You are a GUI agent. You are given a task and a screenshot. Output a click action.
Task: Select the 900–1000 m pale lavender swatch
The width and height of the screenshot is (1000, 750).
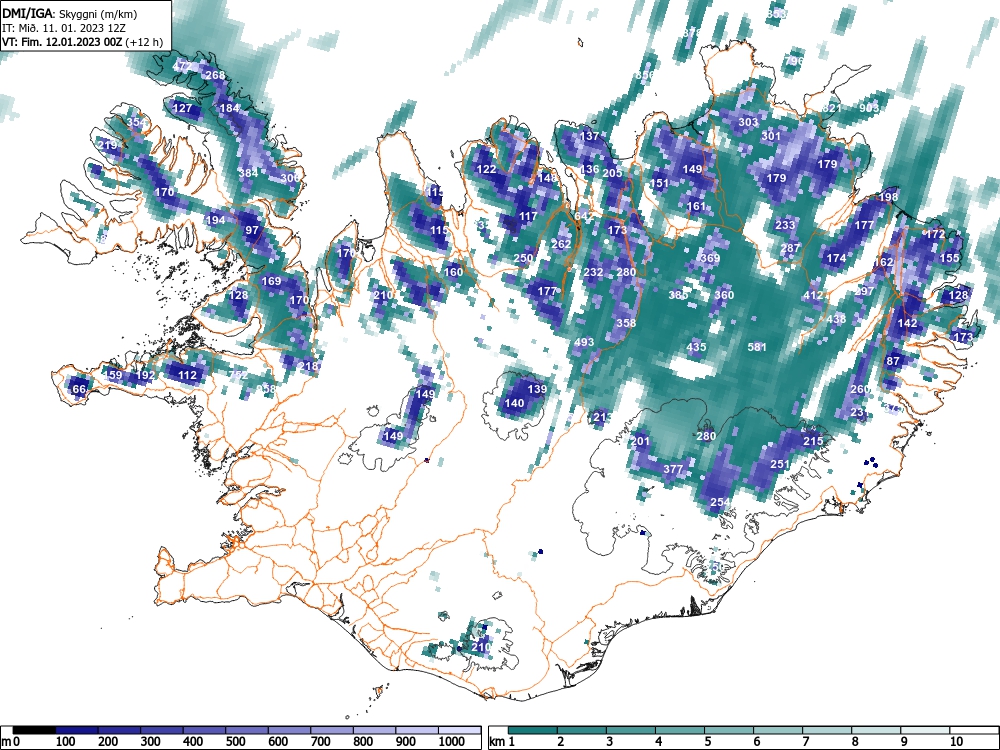pos(417,730)
